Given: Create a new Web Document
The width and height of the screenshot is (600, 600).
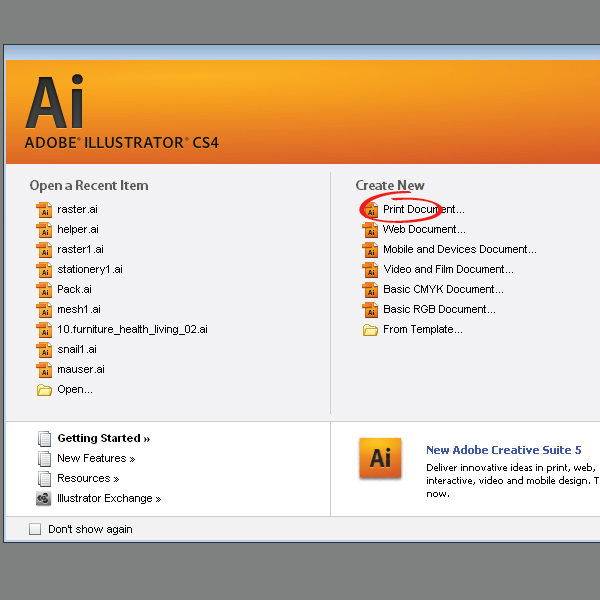Looking at the screenshot, I should 424,229.
